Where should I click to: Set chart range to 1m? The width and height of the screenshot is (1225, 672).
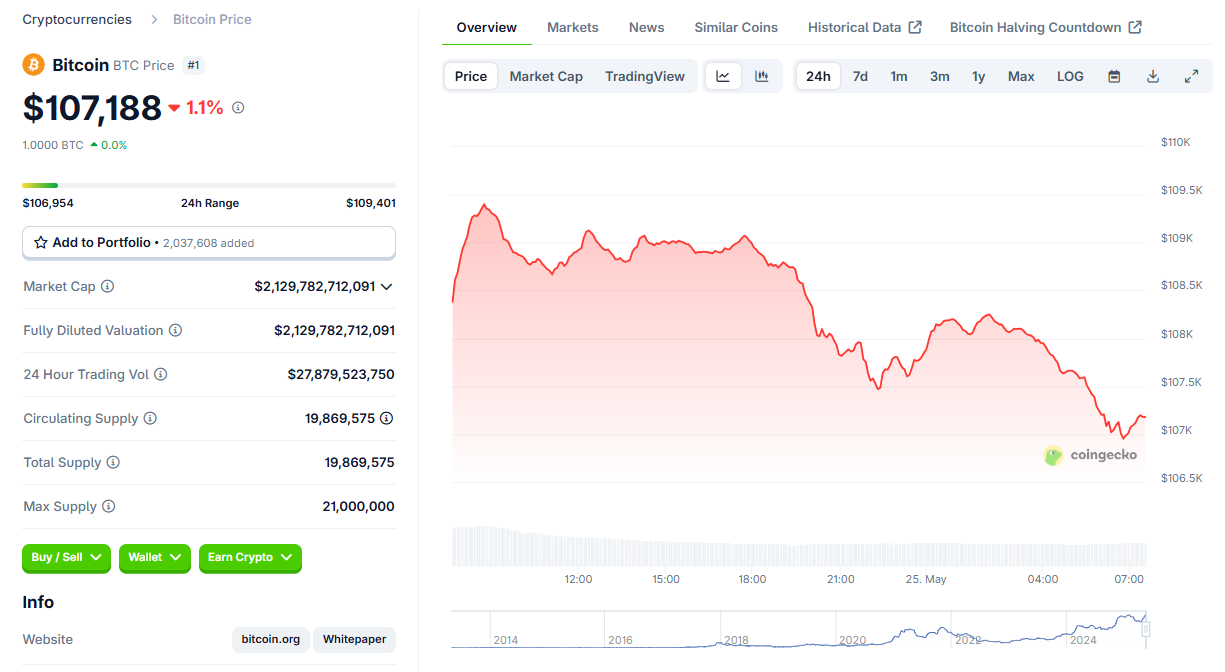(x=899, y=76)
